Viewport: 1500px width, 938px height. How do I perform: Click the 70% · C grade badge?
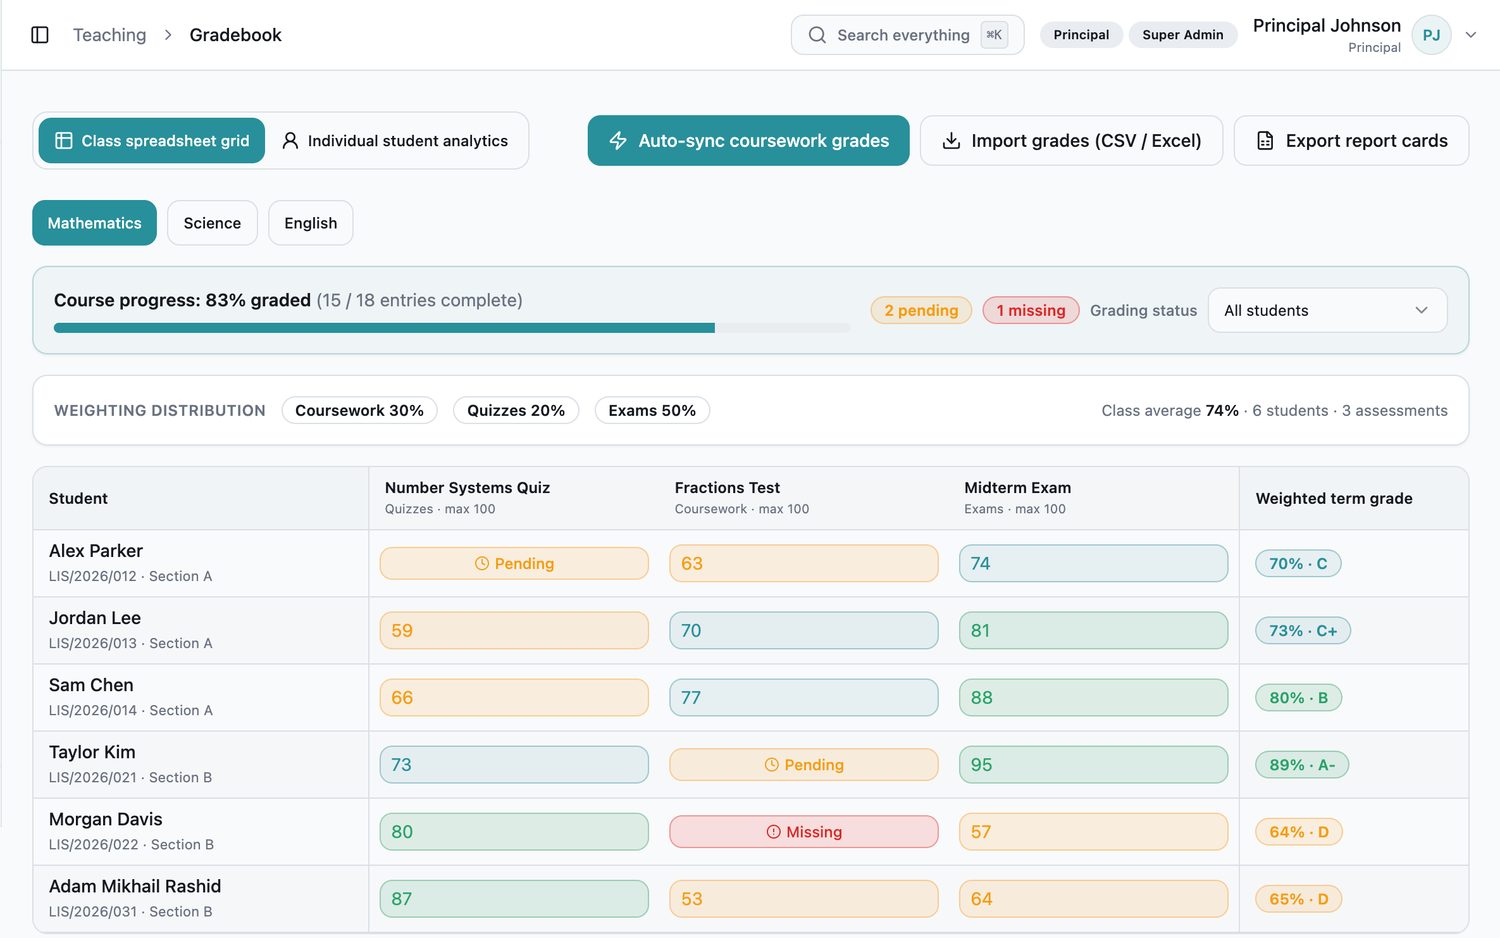coord(1298,564)
